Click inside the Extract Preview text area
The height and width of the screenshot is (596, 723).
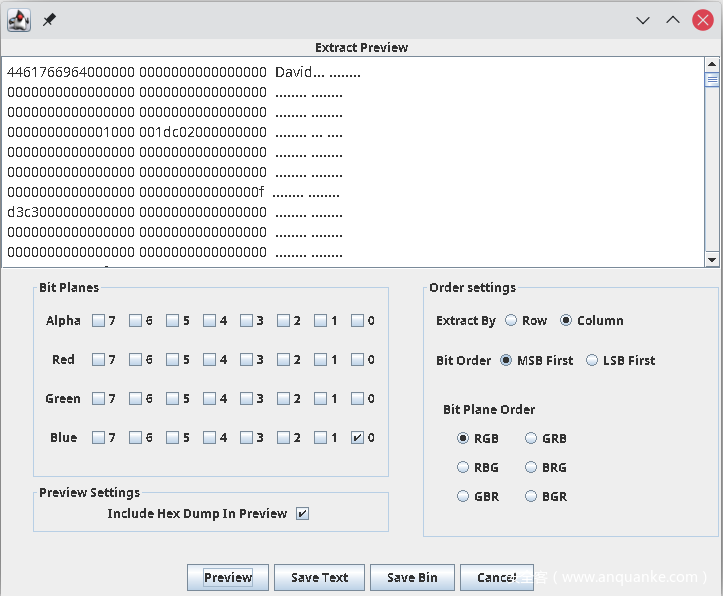point(350,160)
